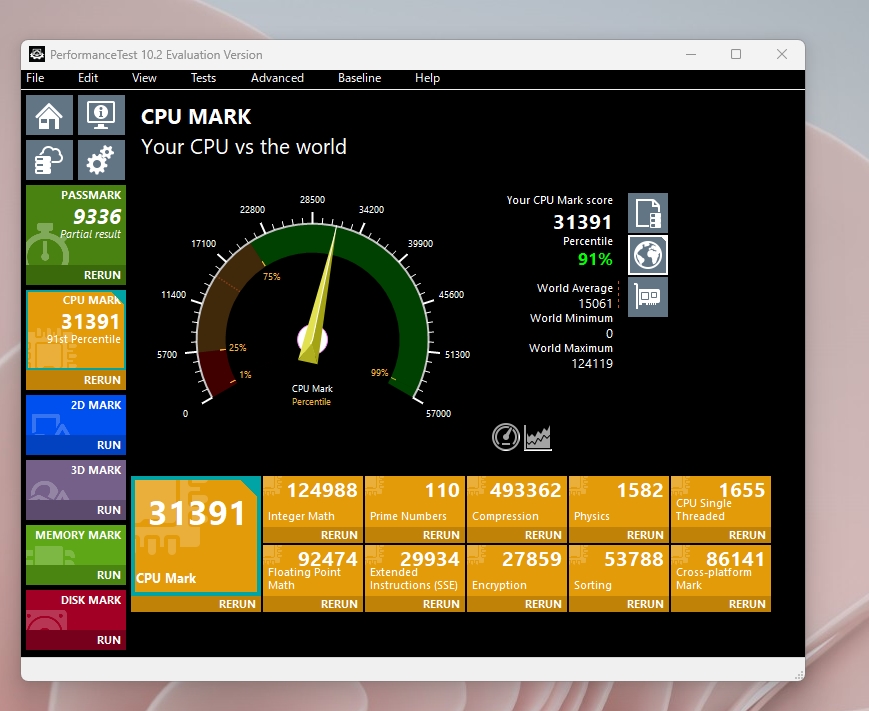Select the Encryption 27859 tile

pos(517,571)
